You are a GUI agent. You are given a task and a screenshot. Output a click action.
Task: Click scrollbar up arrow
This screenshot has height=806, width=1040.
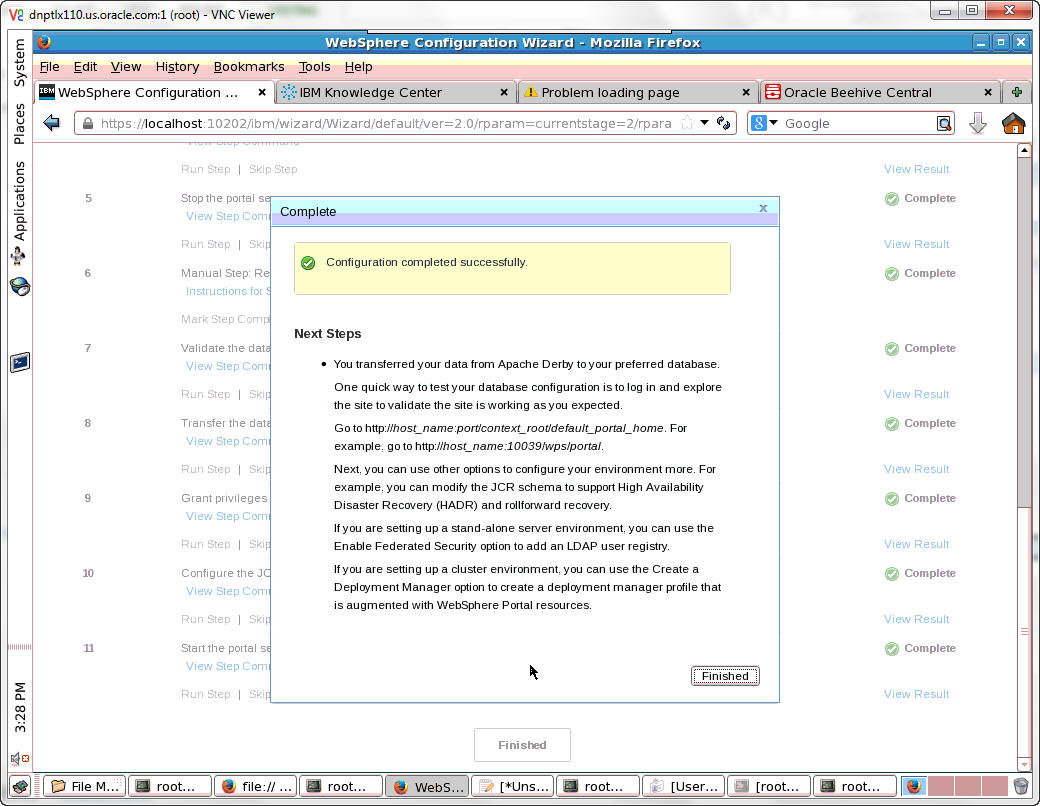click(x=1024, y=151)
